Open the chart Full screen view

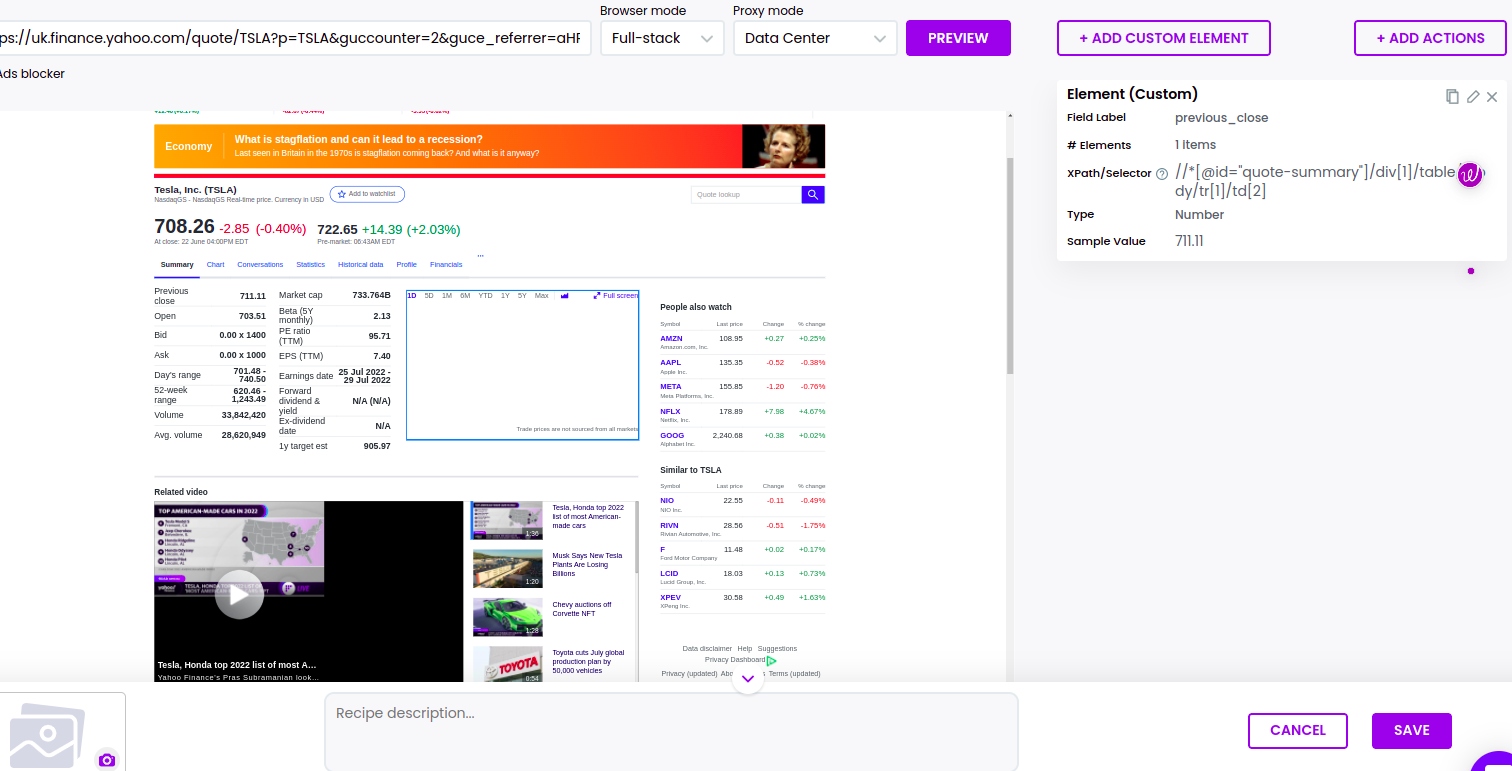(x=615, y=296)
